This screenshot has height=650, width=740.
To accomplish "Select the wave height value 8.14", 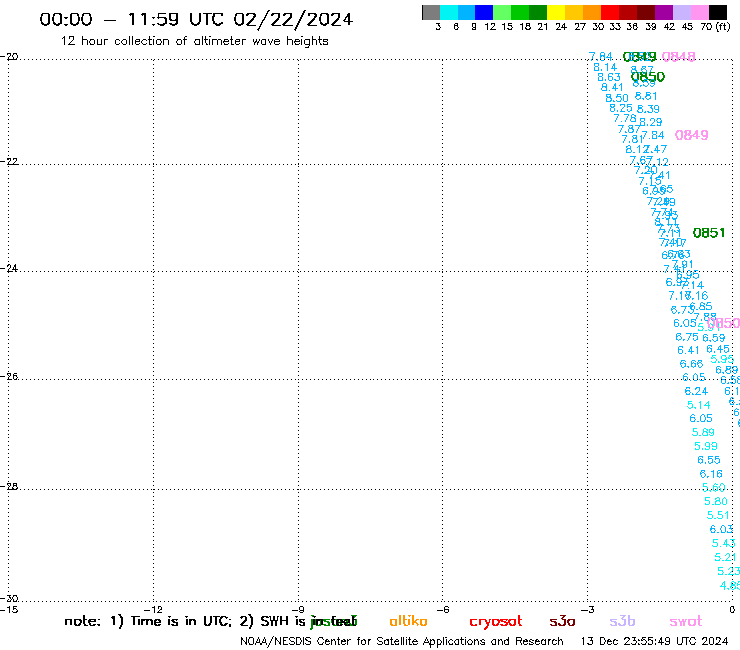I will click(x=605, y=68).
